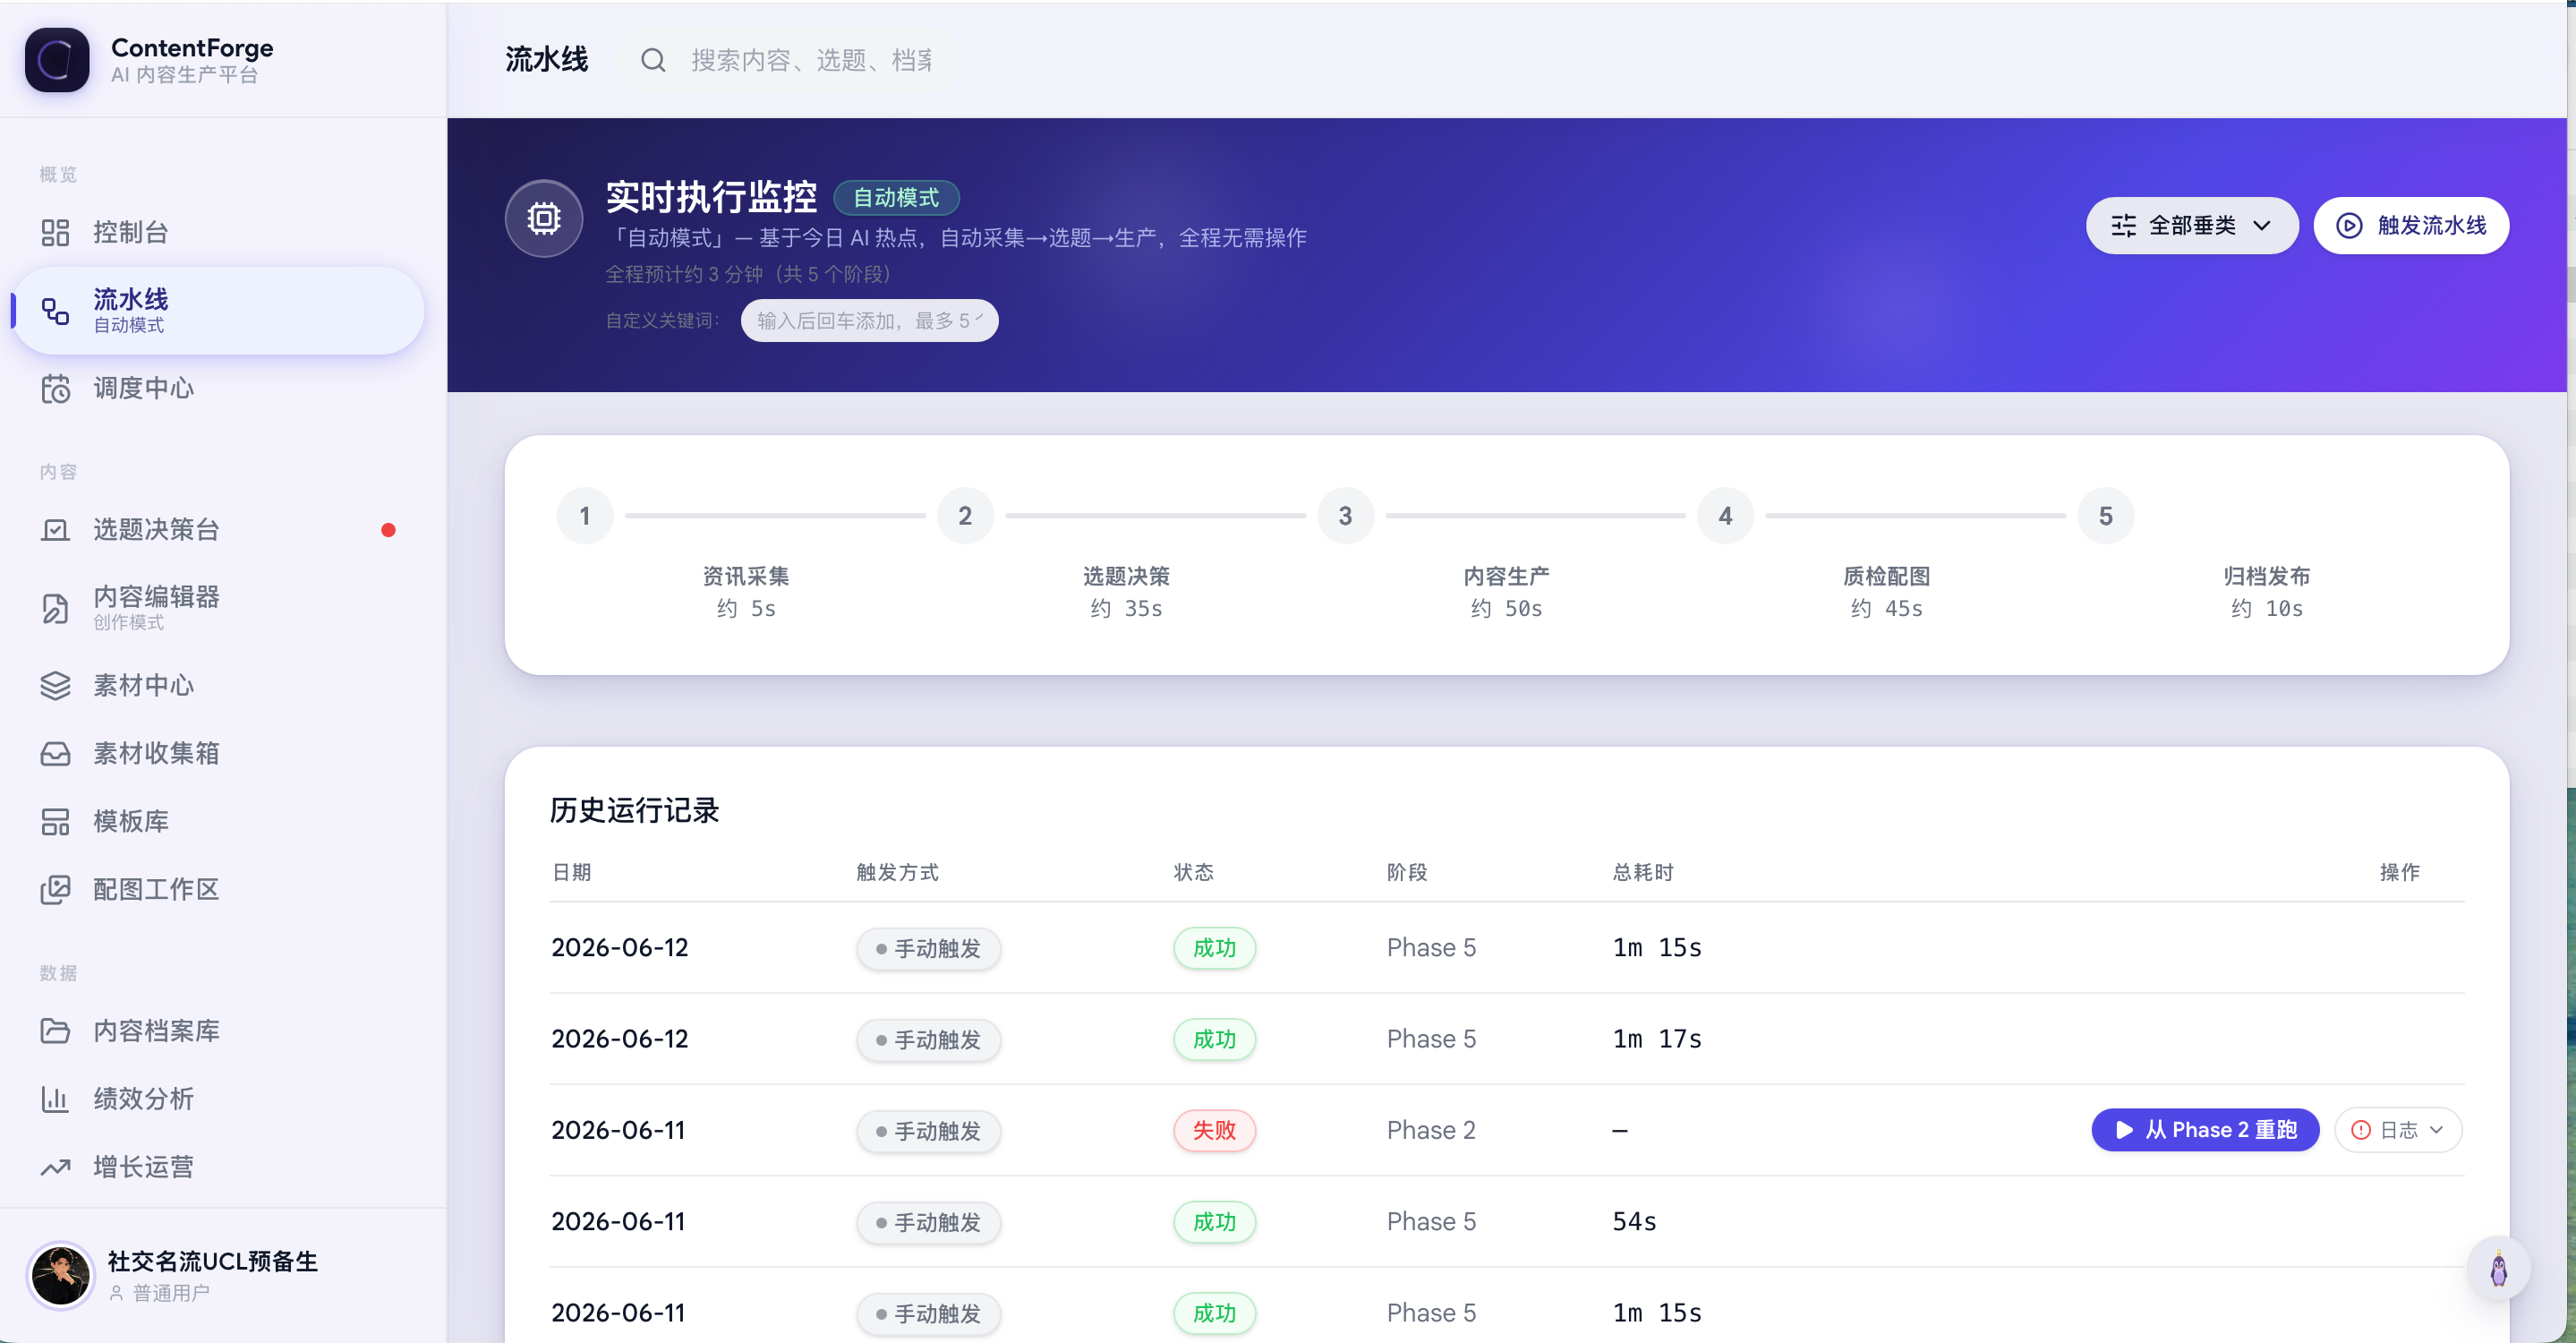Image resolution: width=2576 pixels, height=1343 pixels.
Task: Open the 控制台 dashboard icon
Action: (55, 232)
